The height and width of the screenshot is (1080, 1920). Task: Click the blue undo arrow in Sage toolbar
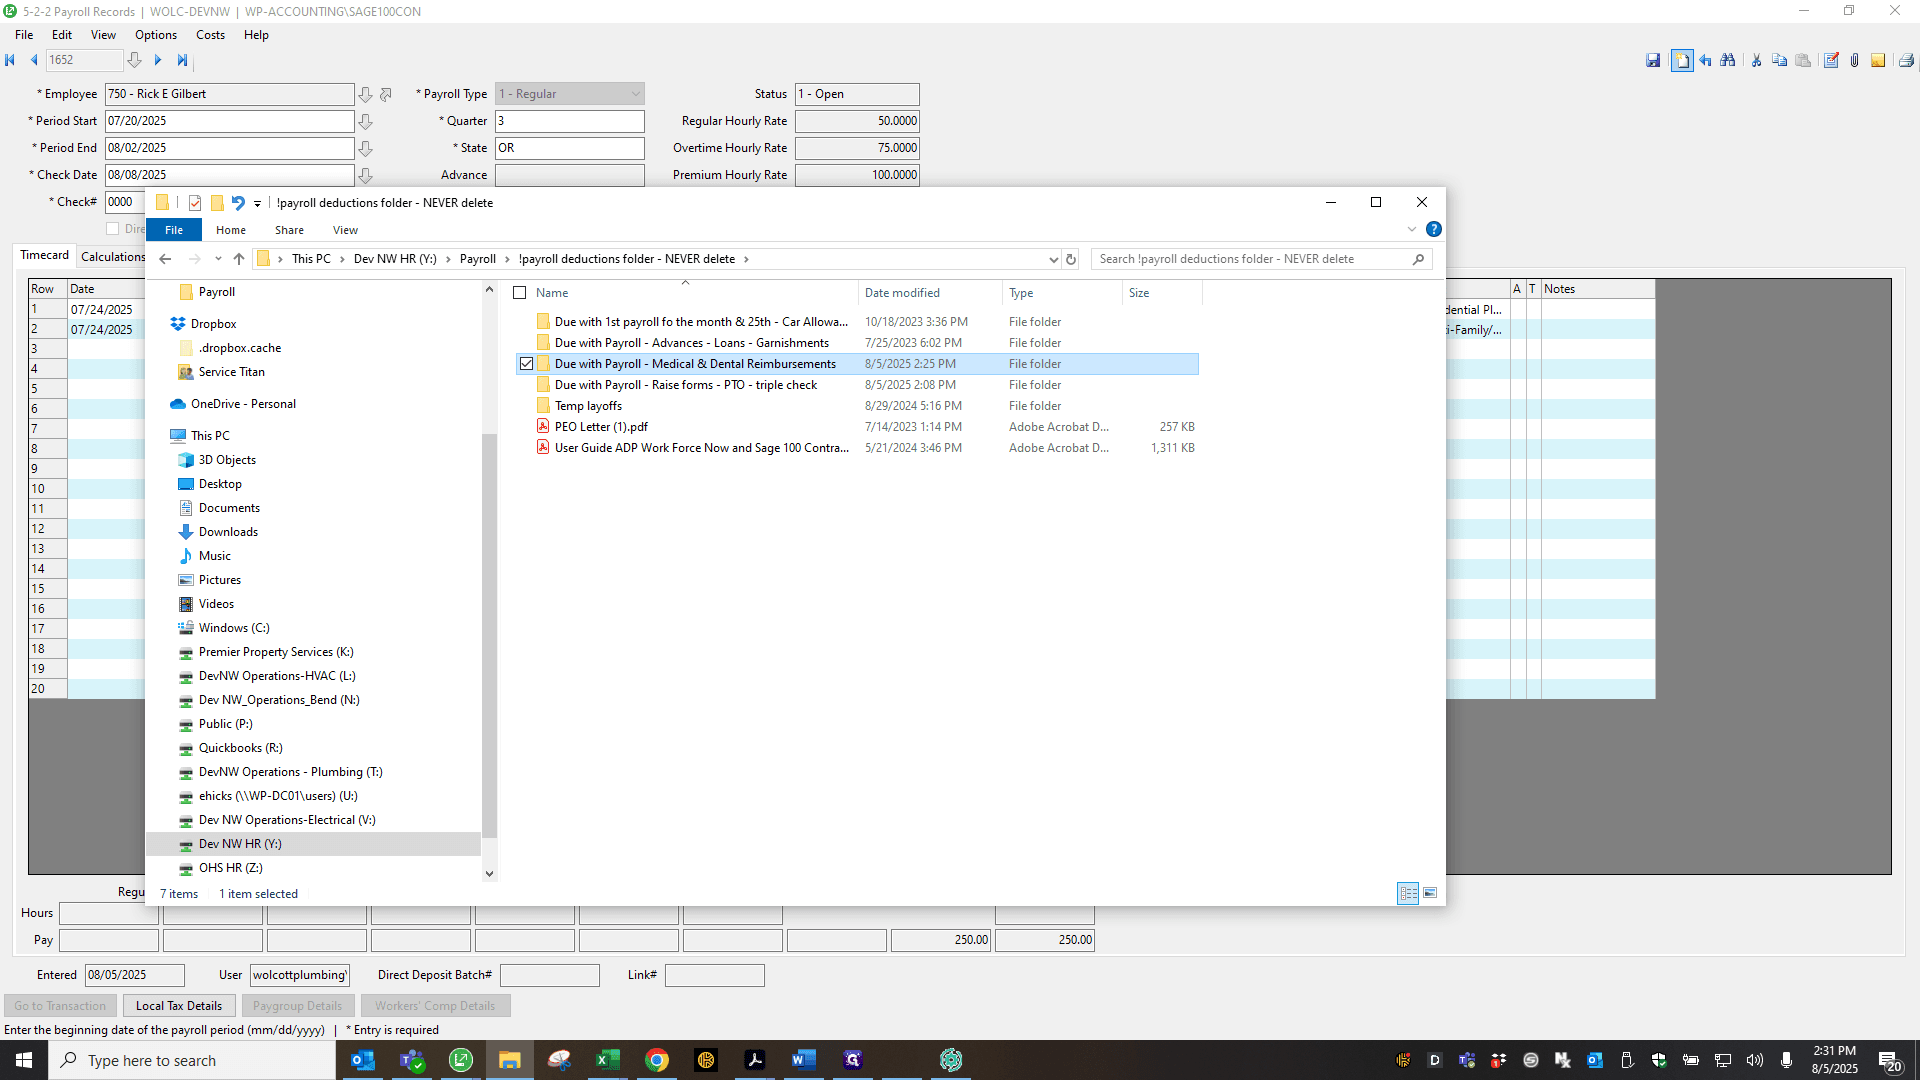pos(1705,61)
